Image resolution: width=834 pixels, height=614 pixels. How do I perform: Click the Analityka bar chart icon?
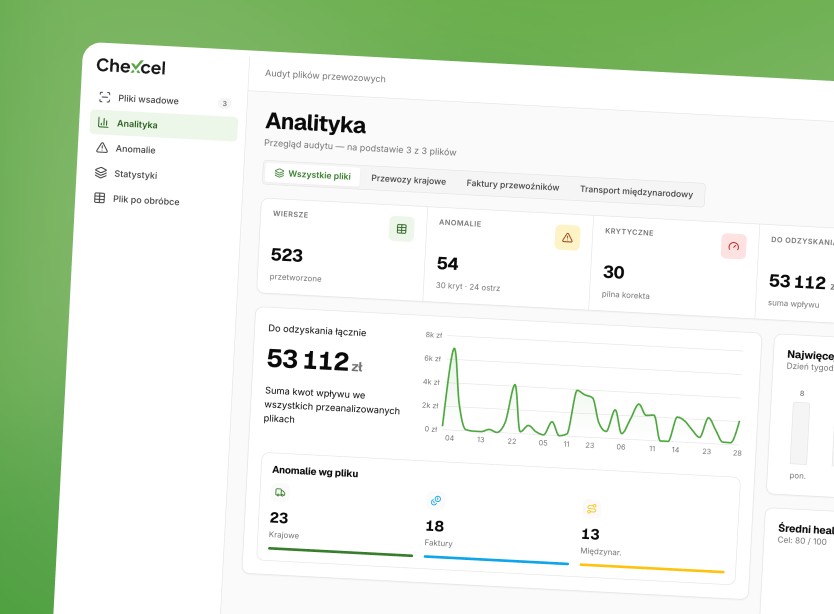tap(103, 122)
